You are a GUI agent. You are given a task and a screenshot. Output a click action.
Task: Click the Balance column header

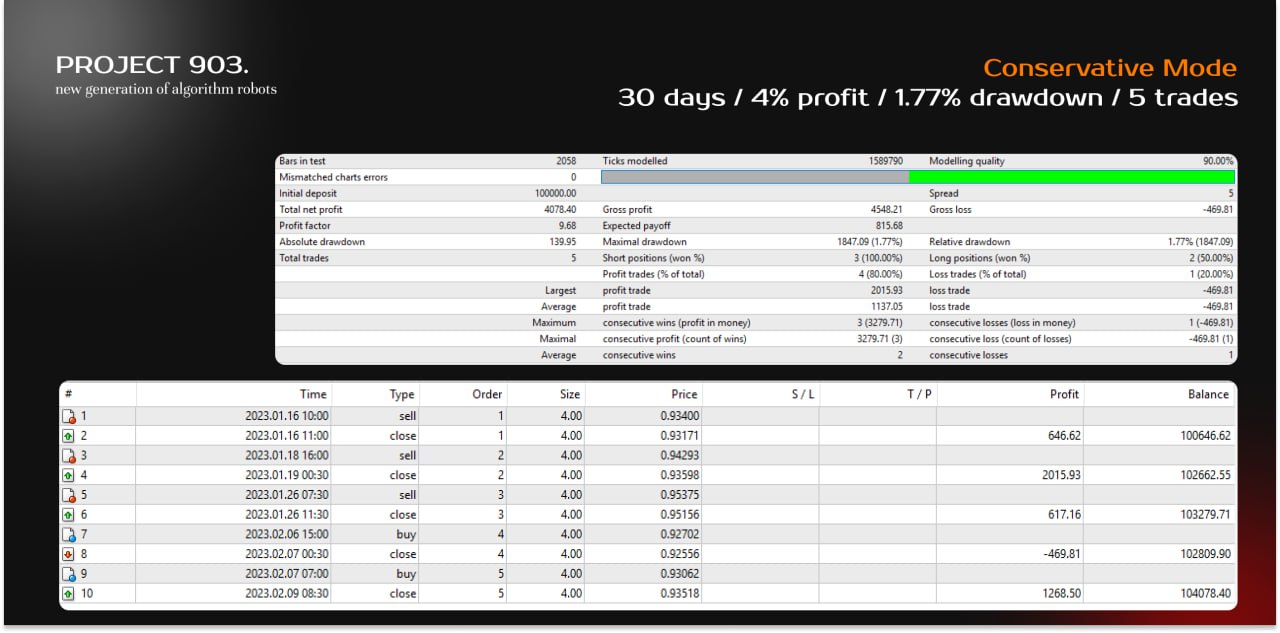tap(1208, 394)
